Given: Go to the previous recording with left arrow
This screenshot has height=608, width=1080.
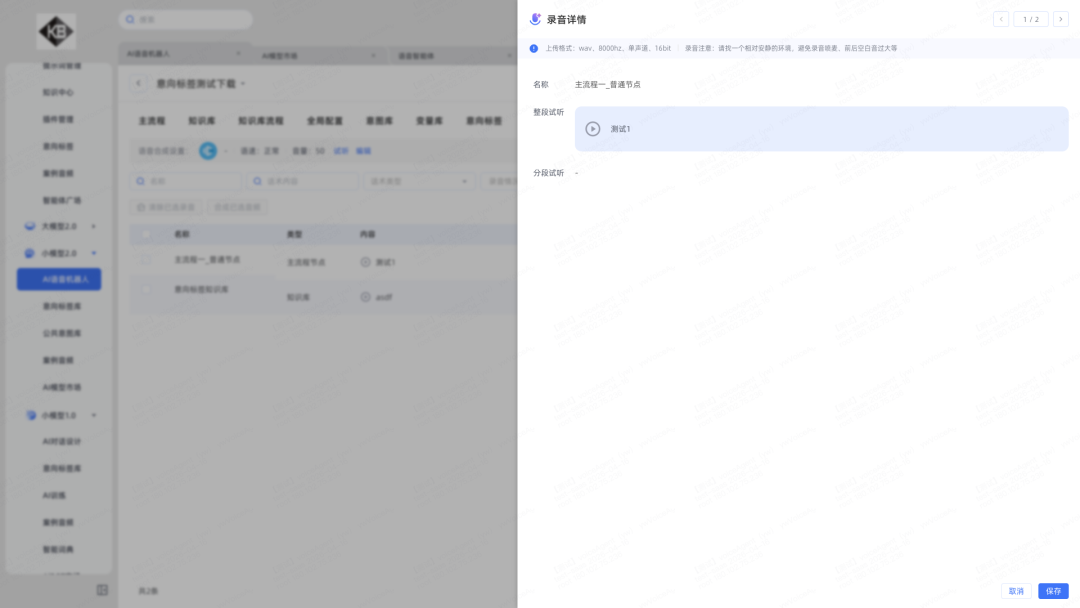Looking at the screenshot, I should click(1001, 19).
